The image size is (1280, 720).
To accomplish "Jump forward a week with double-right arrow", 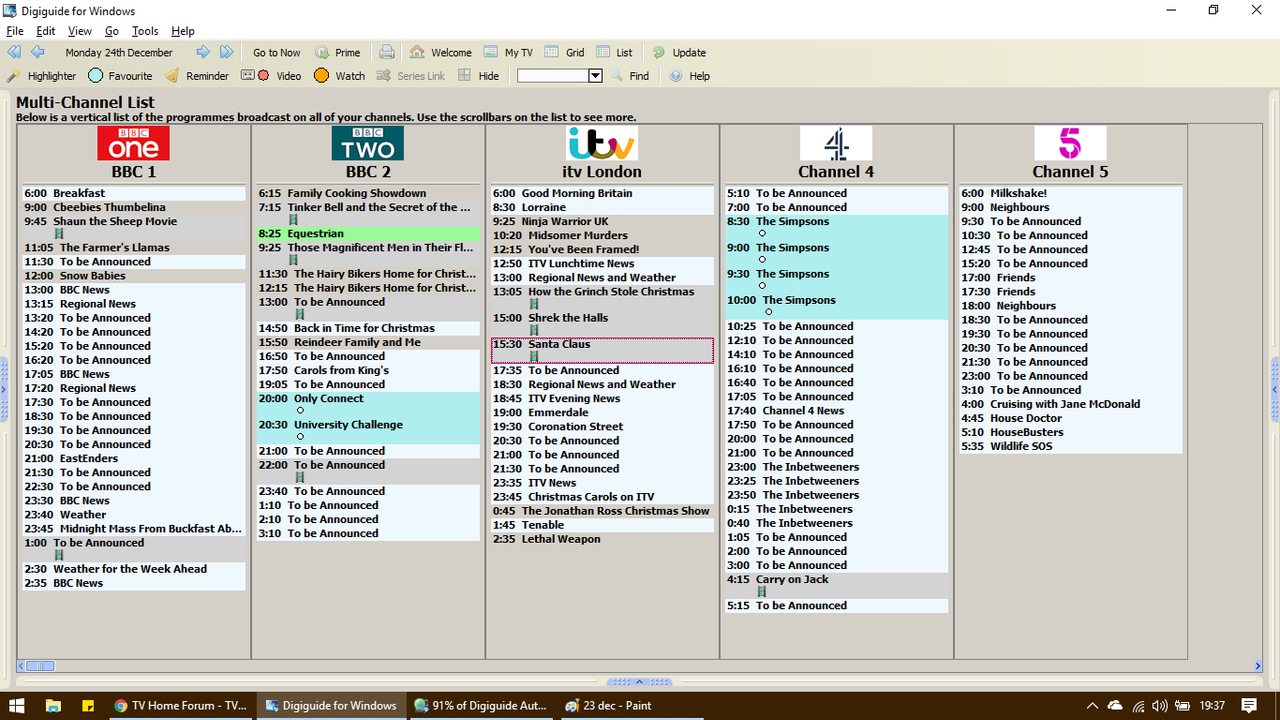I will point(227,52).
